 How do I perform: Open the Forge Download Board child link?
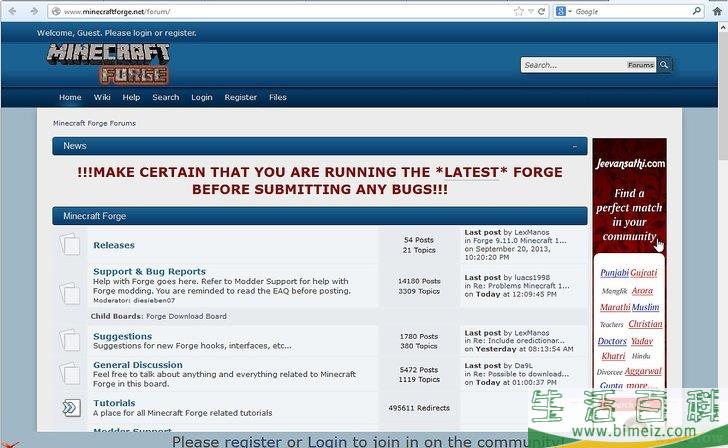pos(186,316)
